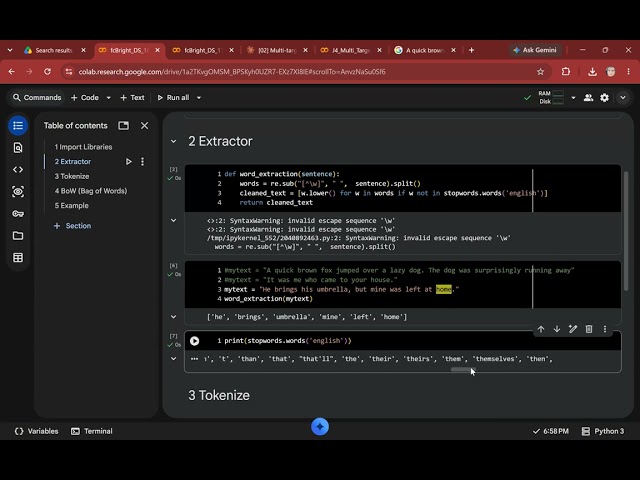Add a new Text cell
Screen dimensions: 640x480
pos(132,98)
